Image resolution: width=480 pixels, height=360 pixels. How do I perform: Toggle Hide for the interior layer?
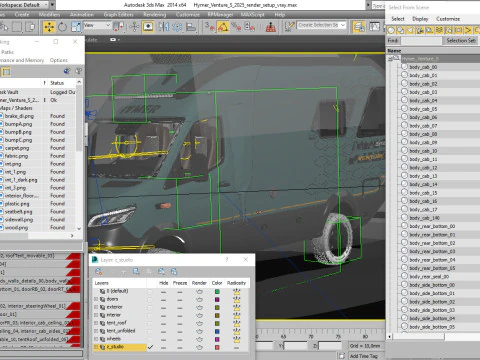coord(163,315)
